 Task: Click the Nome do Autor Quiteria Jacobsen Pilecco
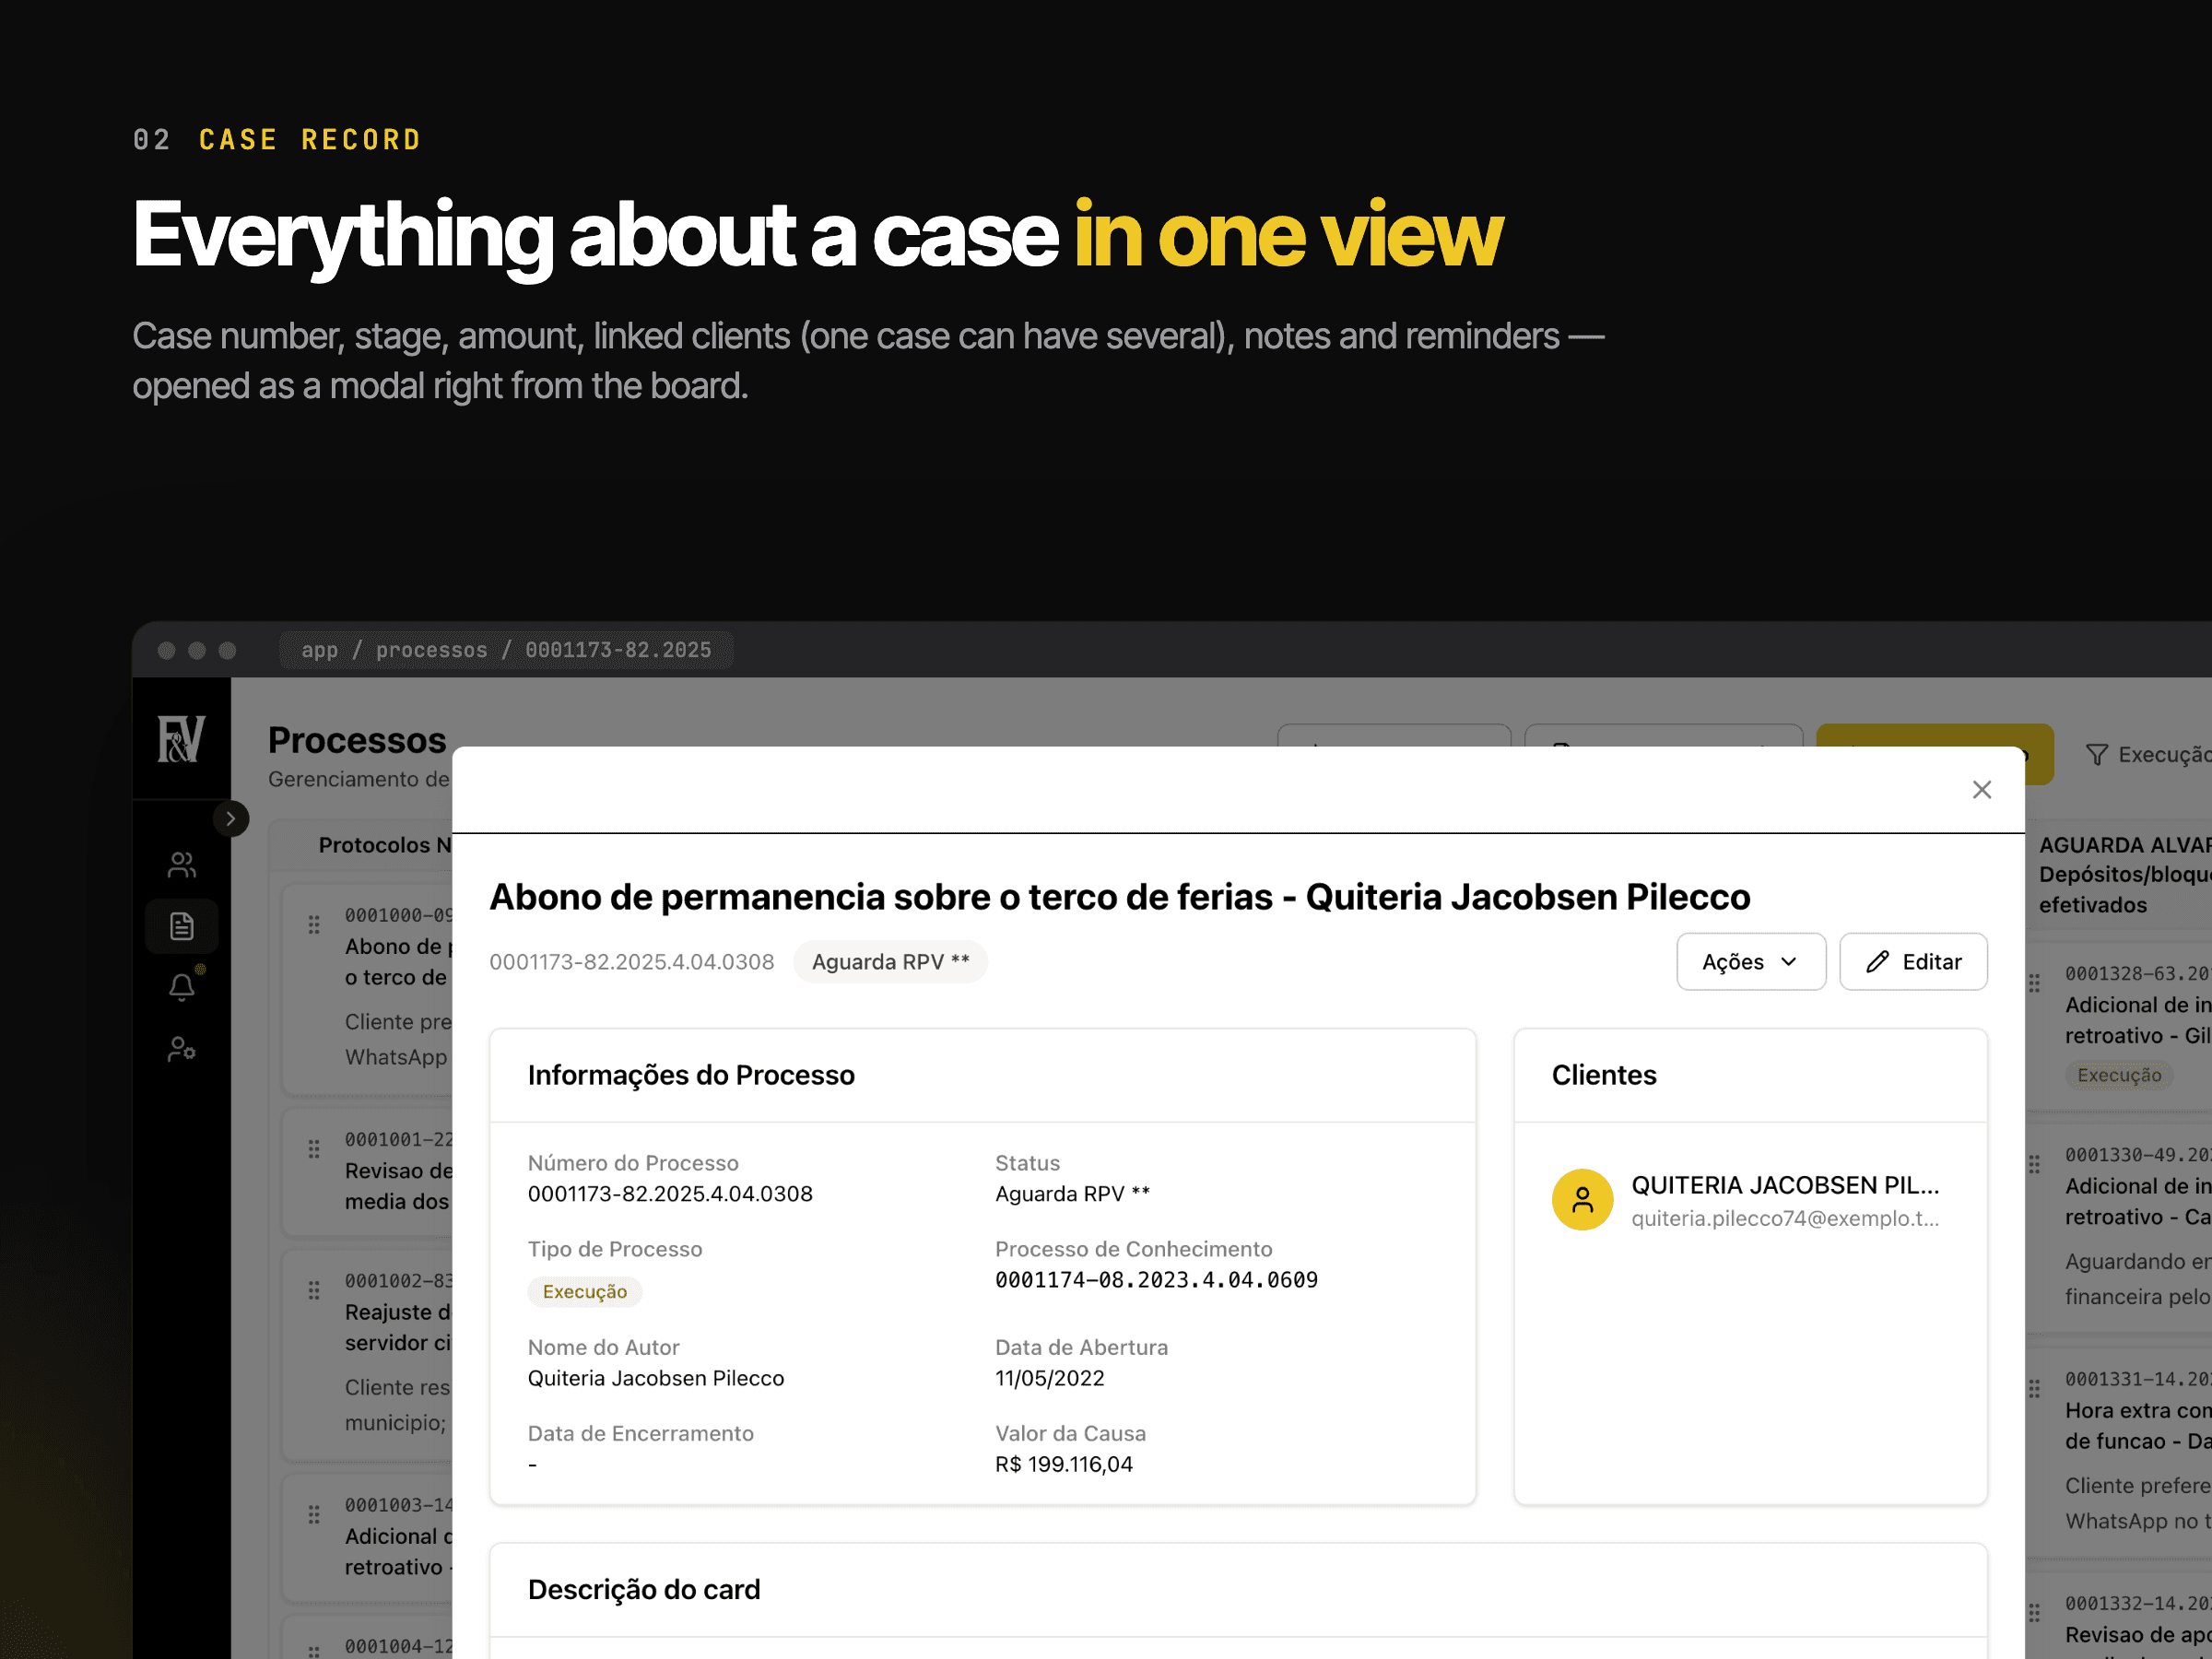pos(655,1378)
